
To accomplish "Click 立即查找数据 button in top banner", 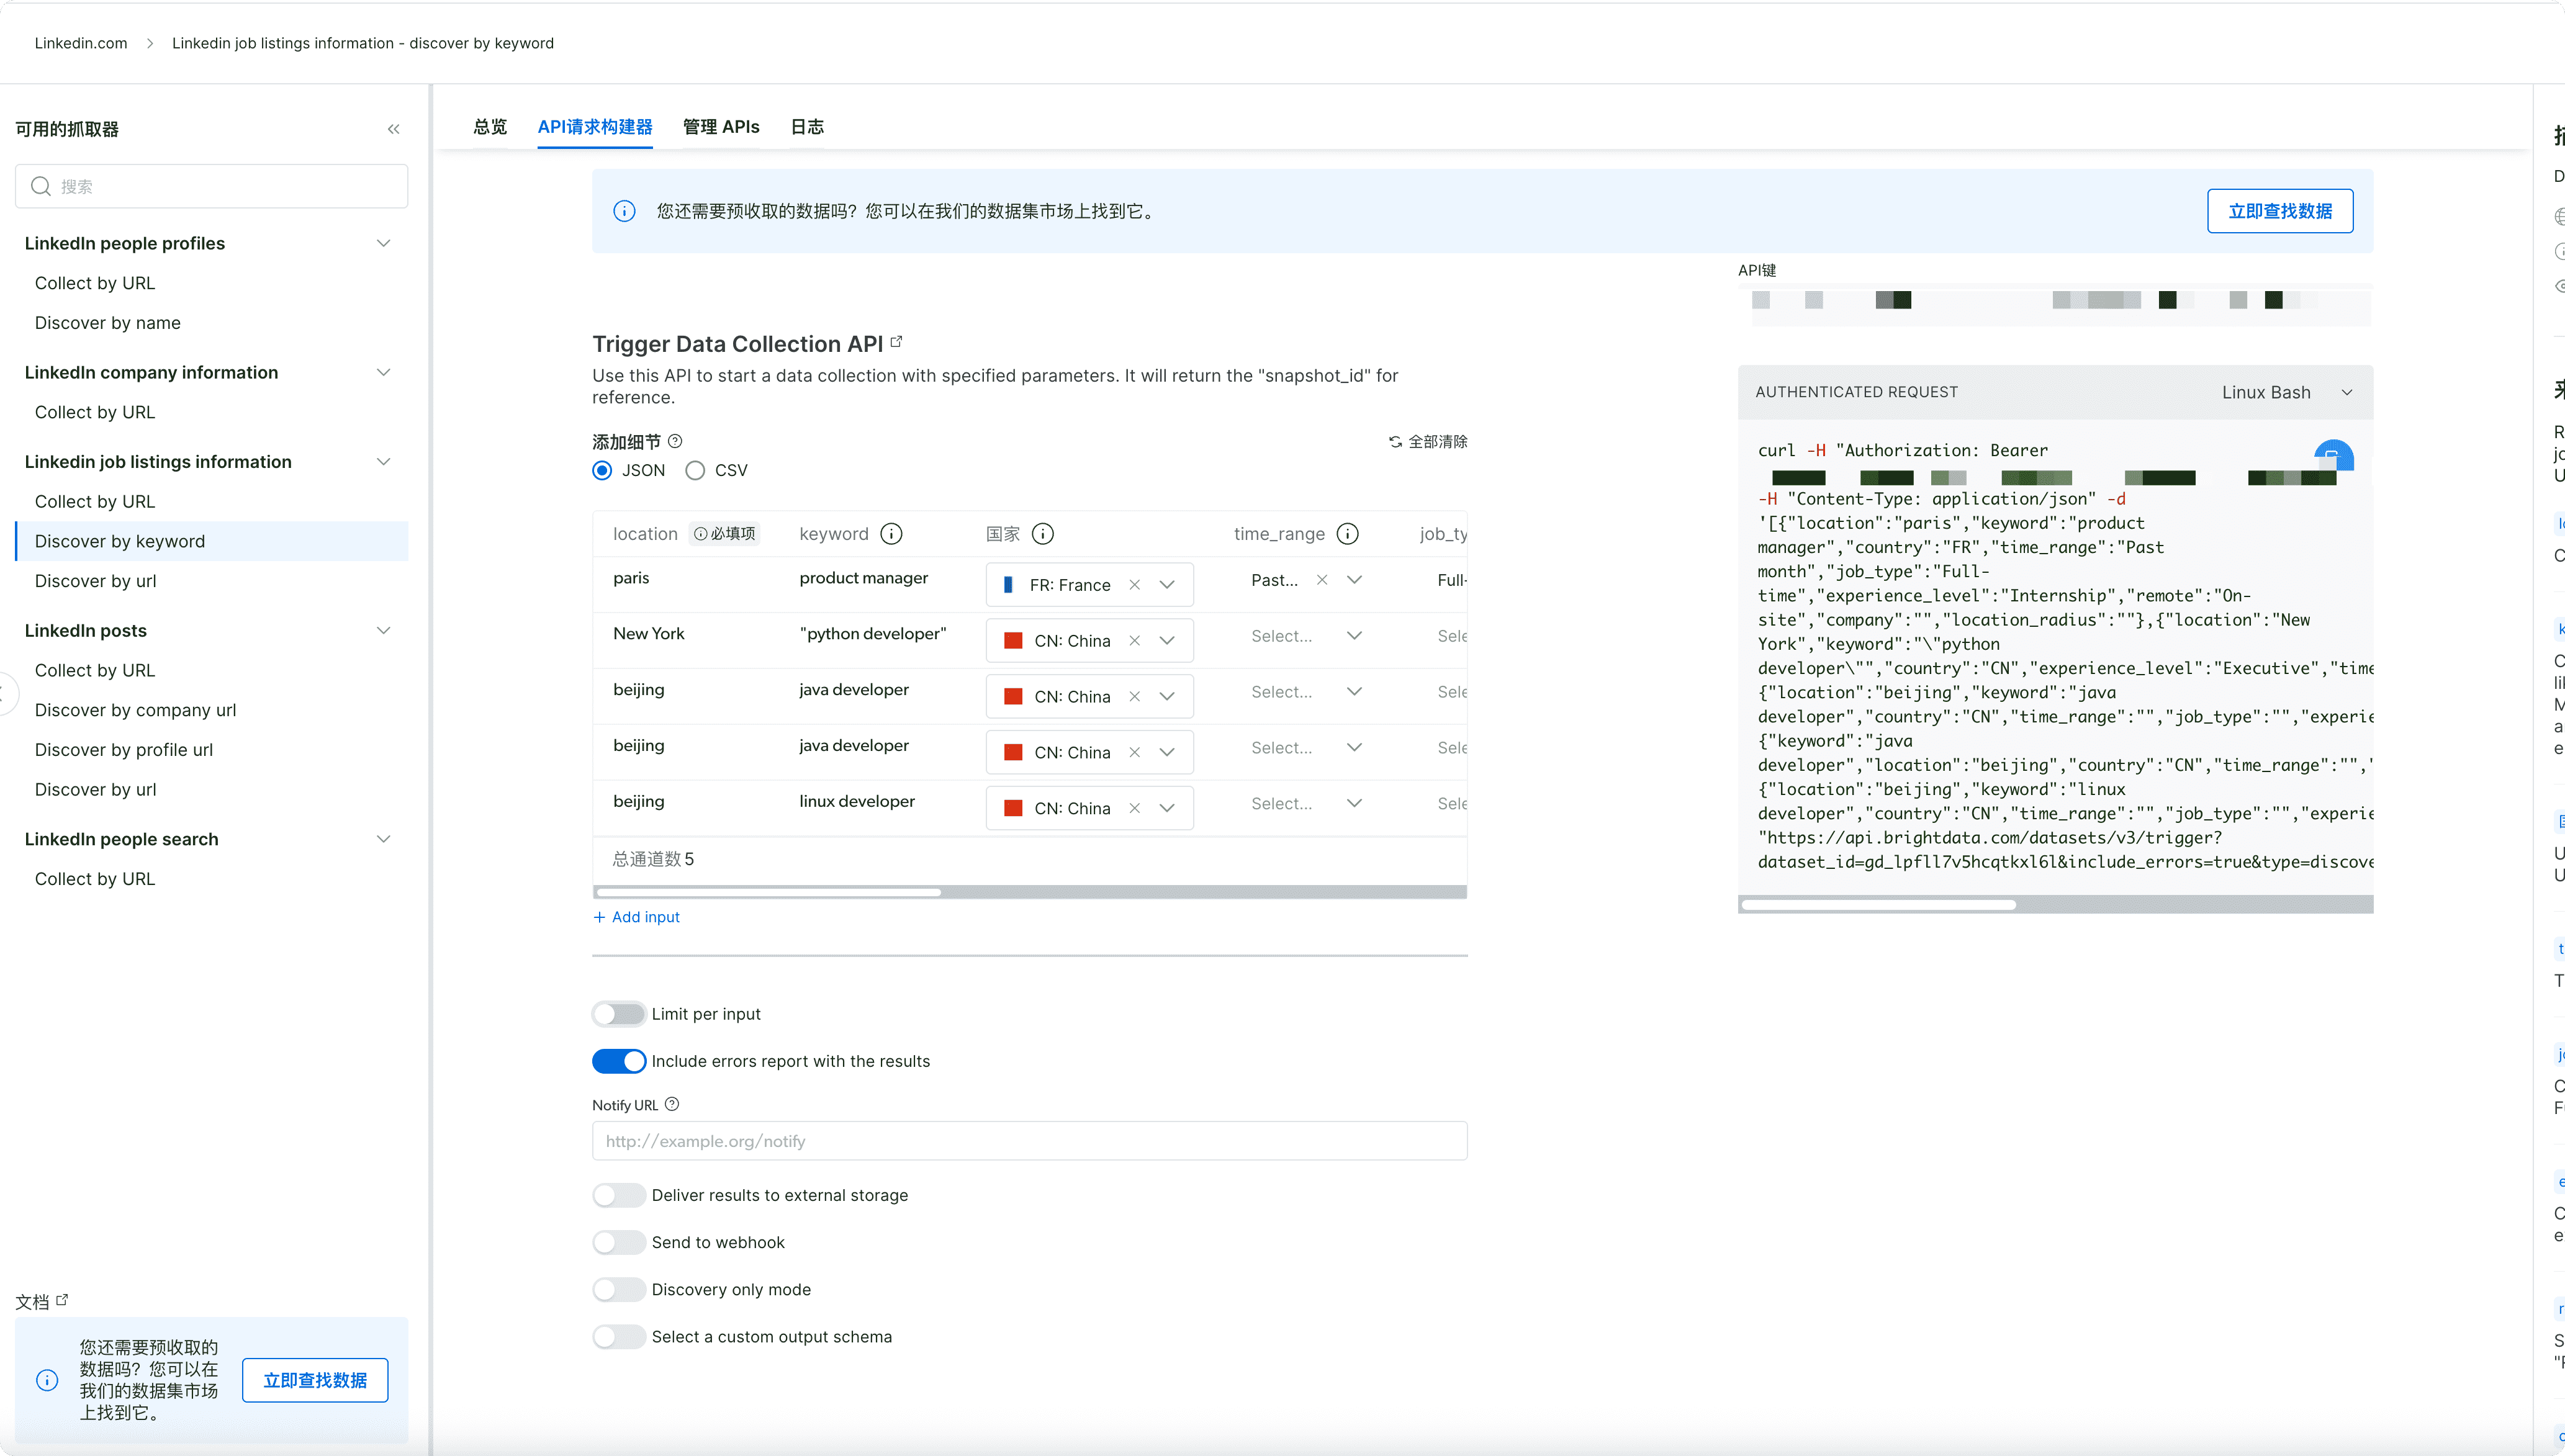I will (x=2280, y=211).
